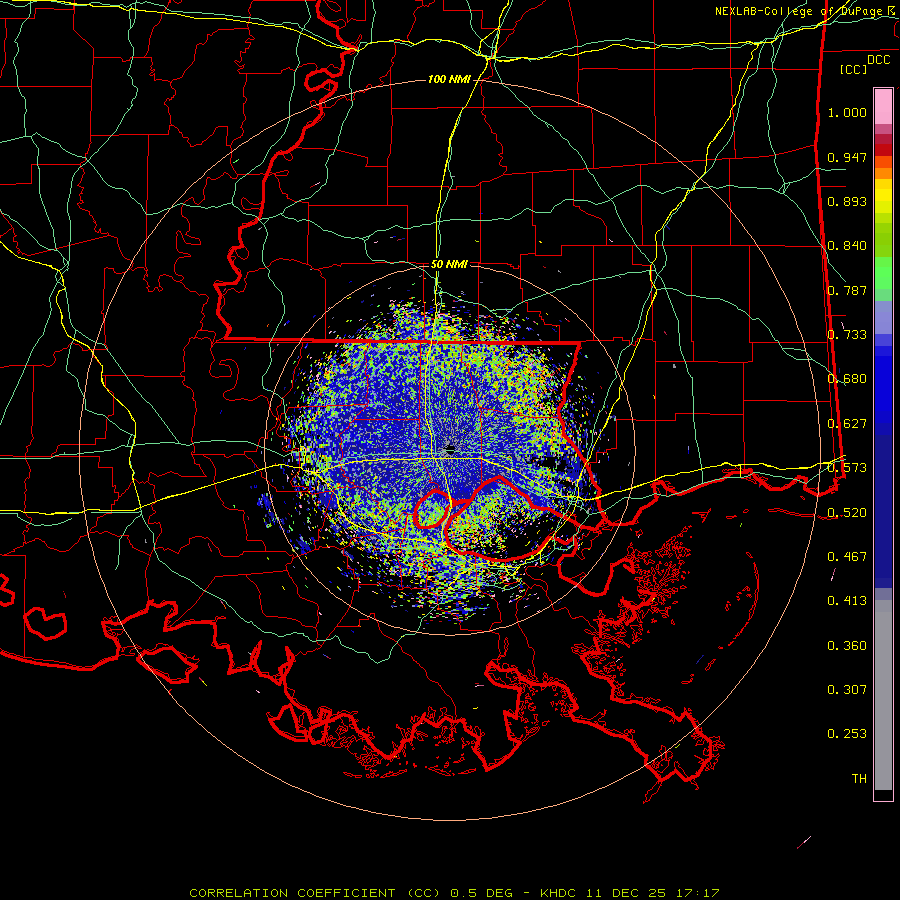This screenshot has width=900, height=900.
Task: Click the 0.520 scale value
Action: [x=847, y=513]
